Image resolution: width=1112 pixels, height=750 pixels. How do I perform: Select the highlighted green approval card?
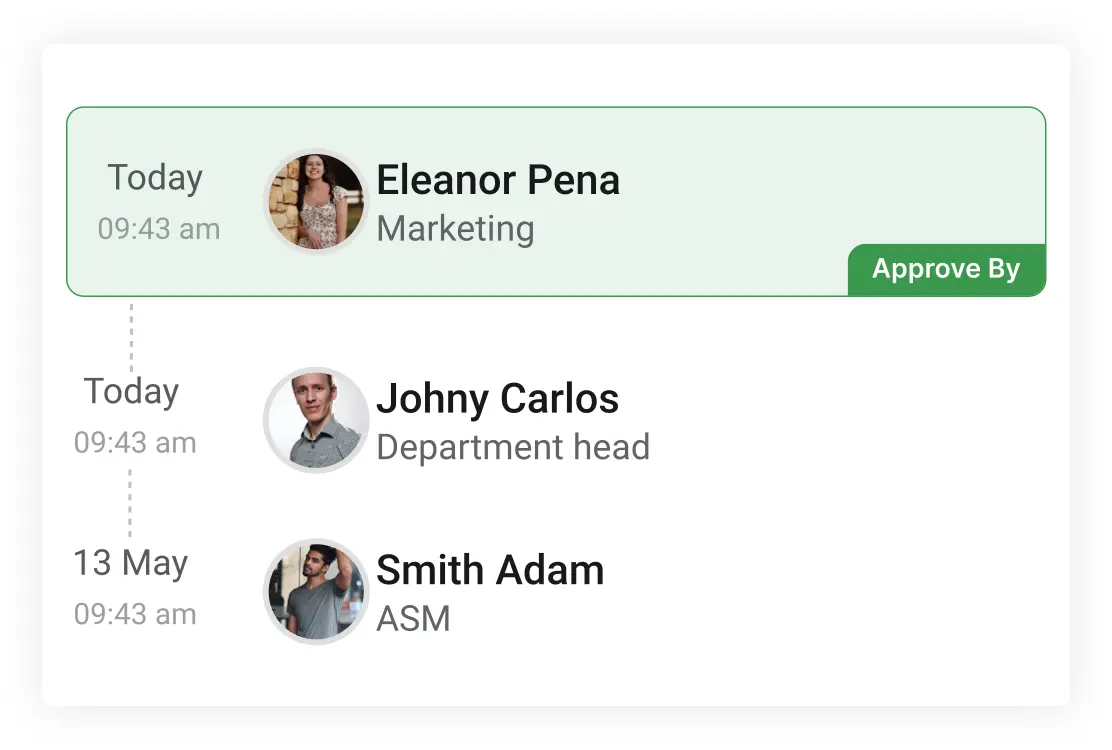(556, 201)
